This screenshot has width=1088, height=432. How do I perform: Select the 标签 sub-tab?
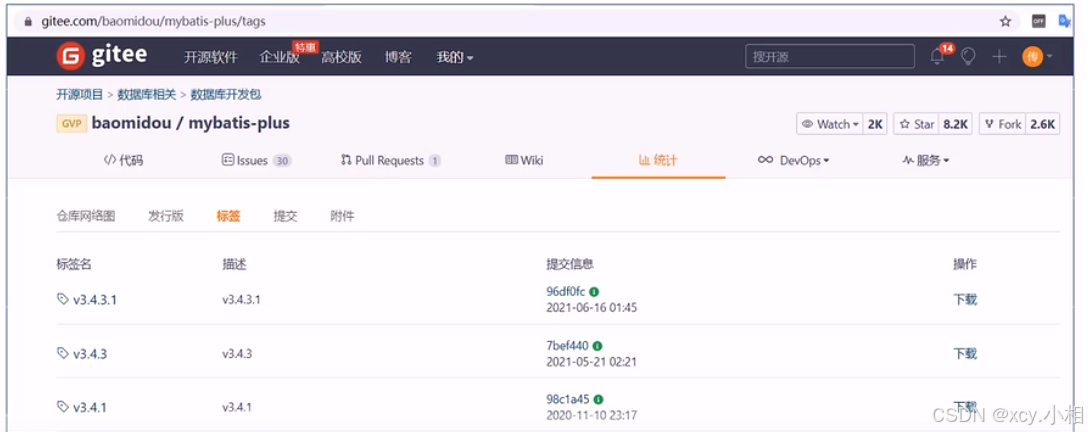[228, 216]
